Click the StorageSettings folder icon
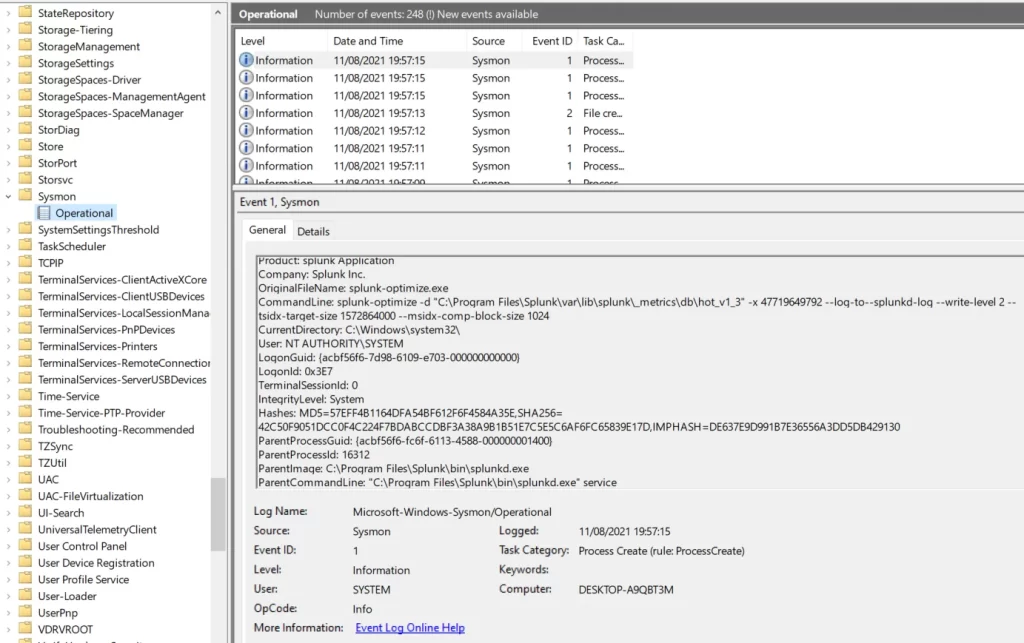 pos(25,62)
